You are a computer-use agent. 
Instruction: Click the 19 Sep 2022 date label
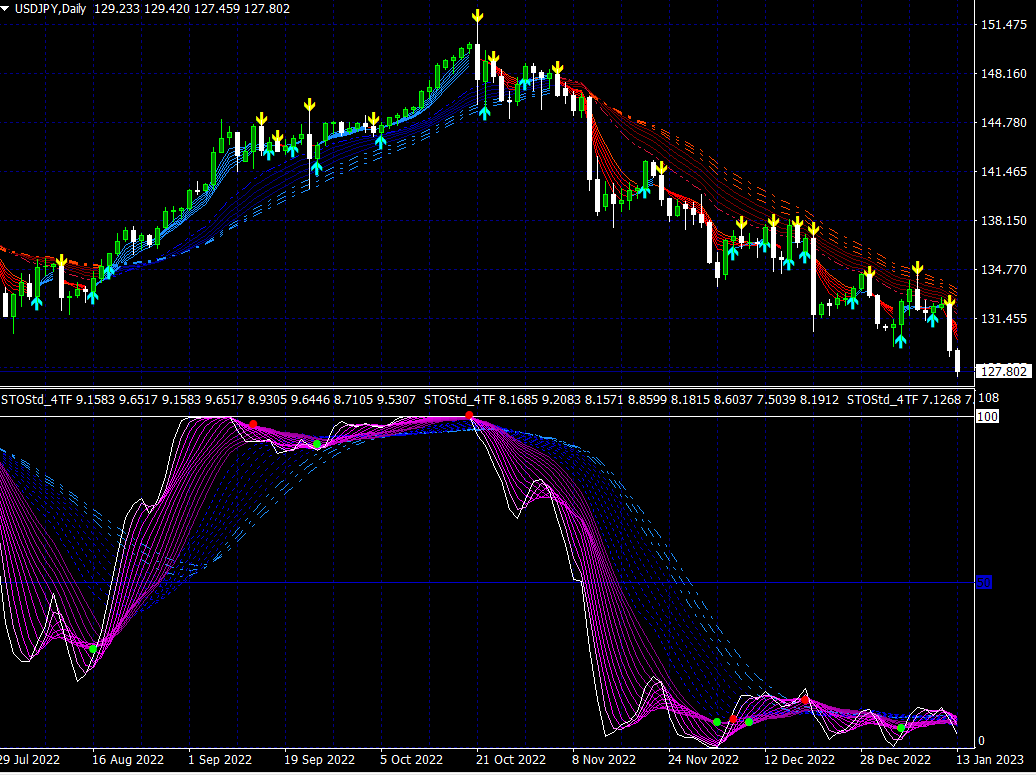coord(320,760)
